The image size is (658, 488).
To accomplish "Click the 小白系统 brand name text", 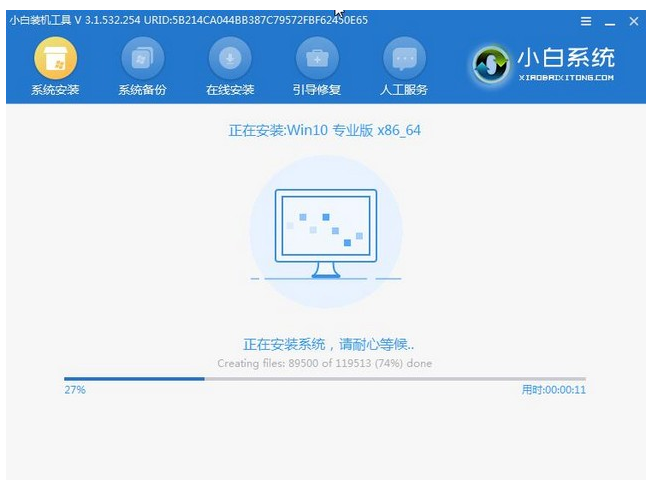I will coord(566,57).
